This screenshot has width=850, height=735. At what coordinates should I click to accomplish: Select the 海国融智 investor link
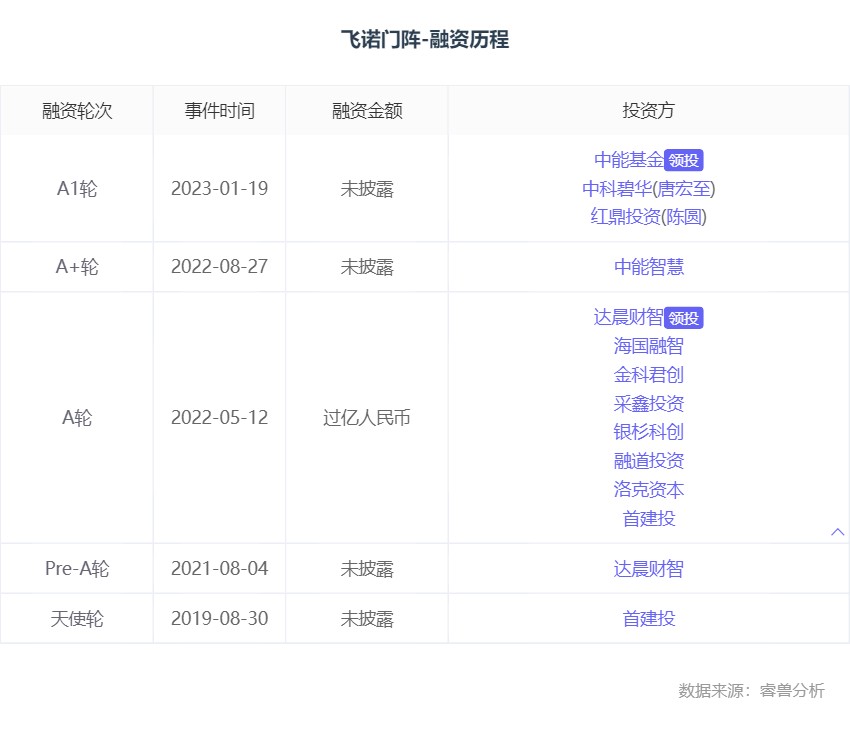[649, 346]
